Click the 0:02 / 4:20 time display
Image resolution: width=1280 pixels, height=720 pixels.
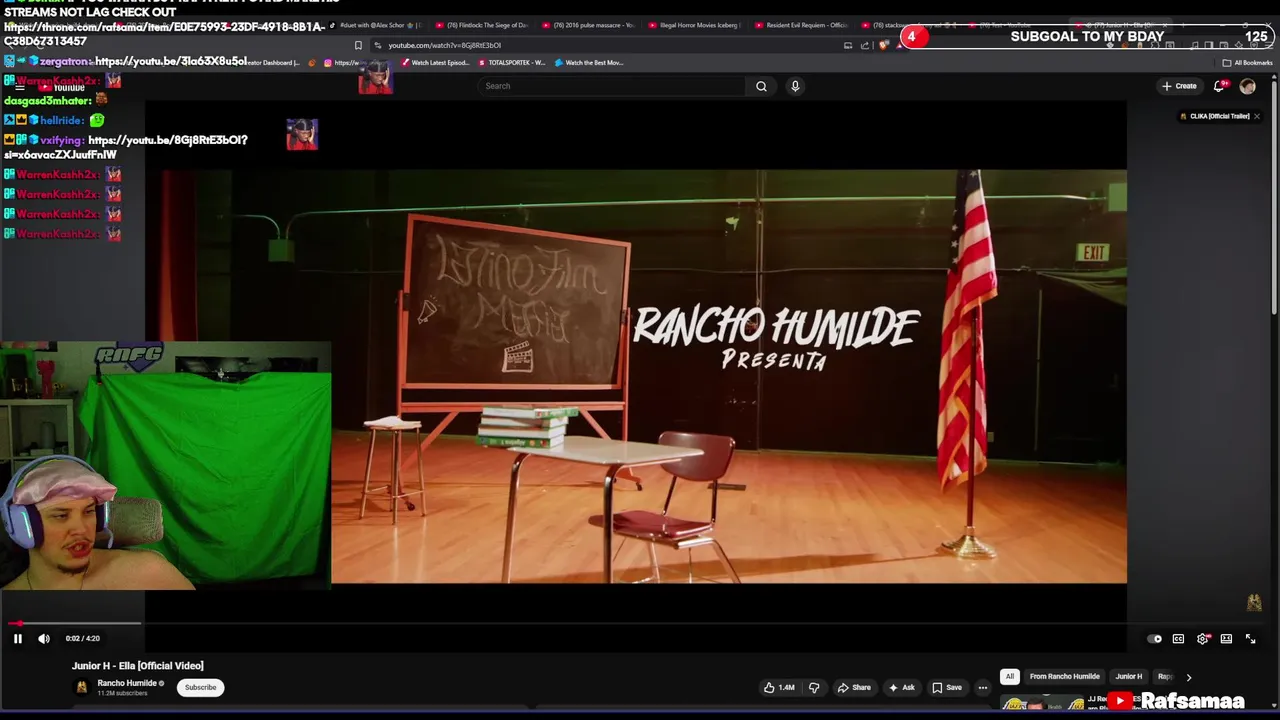point(82,638)
